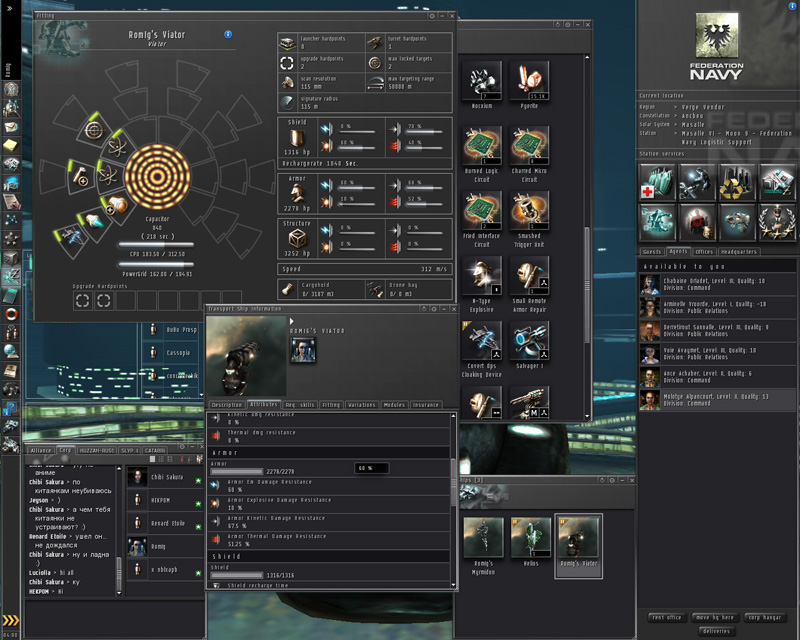Select Romig's Myrmidon ship thumbnail
The height and width of the screenshot is (640, 800).
(483, 537)
